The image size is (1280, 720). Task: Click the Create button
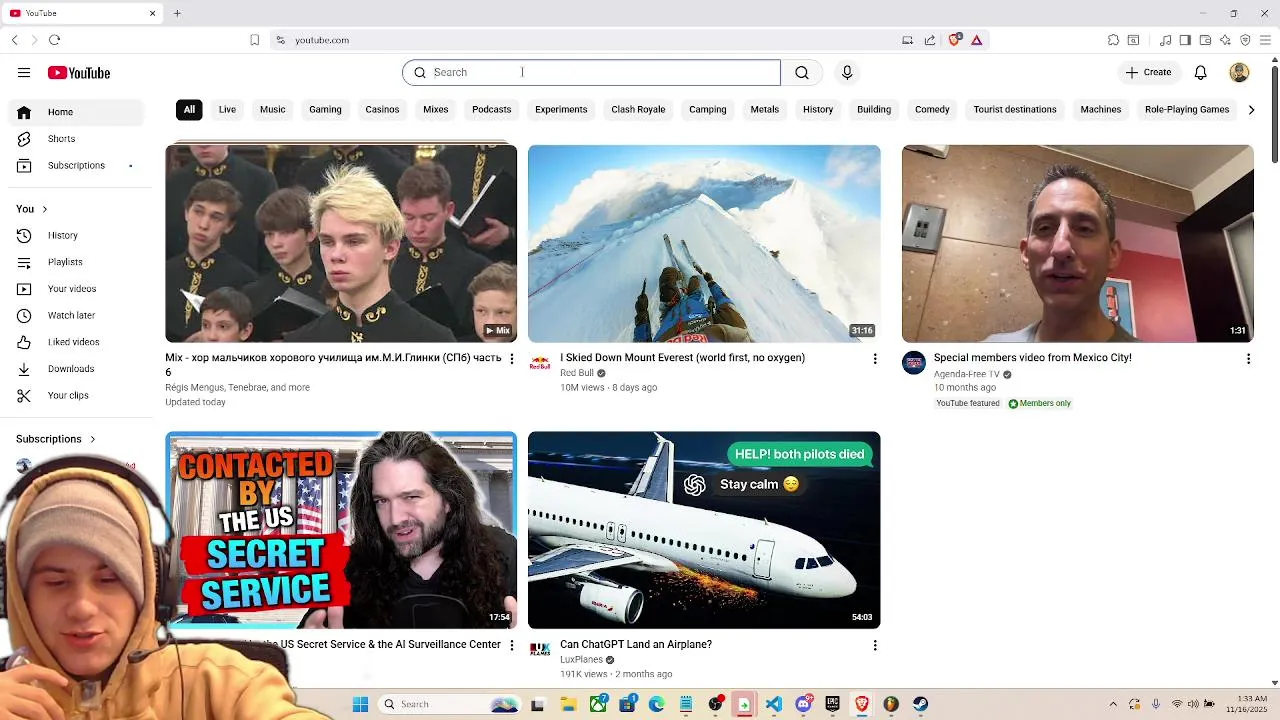click(x=1148, y=72)
